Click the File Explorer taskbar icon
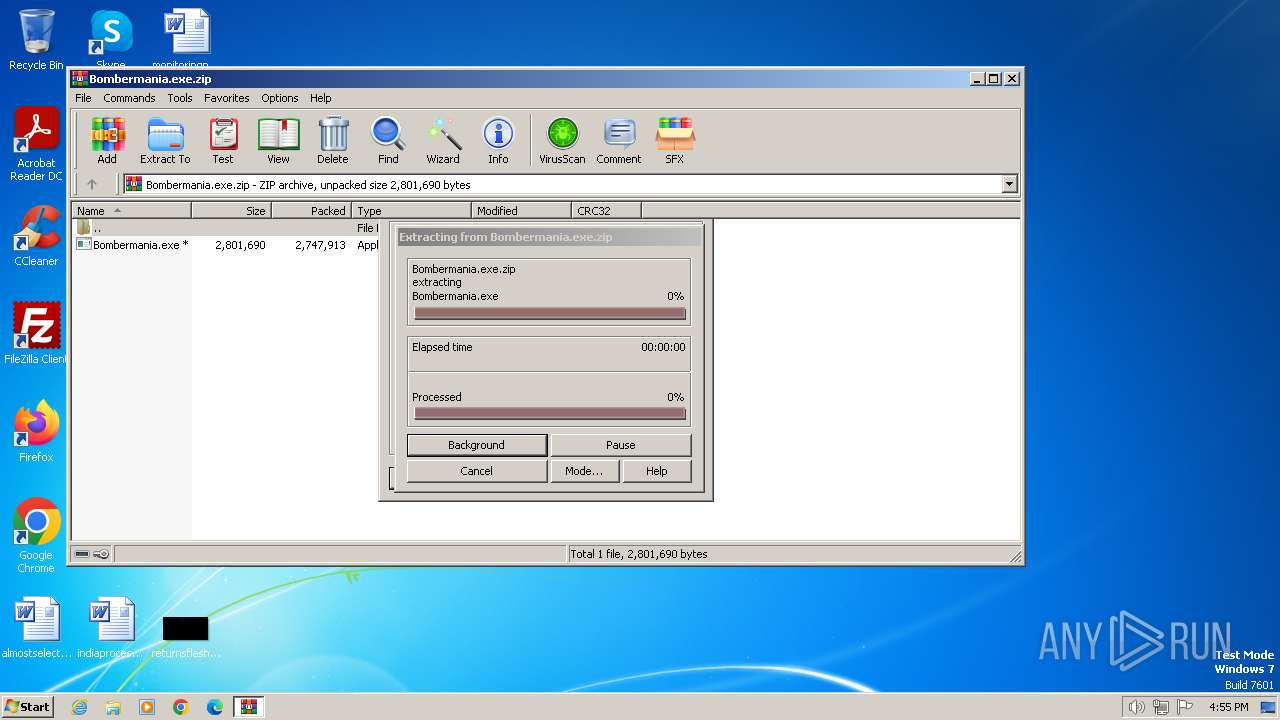The width and height of the screenshot is (1280, 720). coord(113,707)
